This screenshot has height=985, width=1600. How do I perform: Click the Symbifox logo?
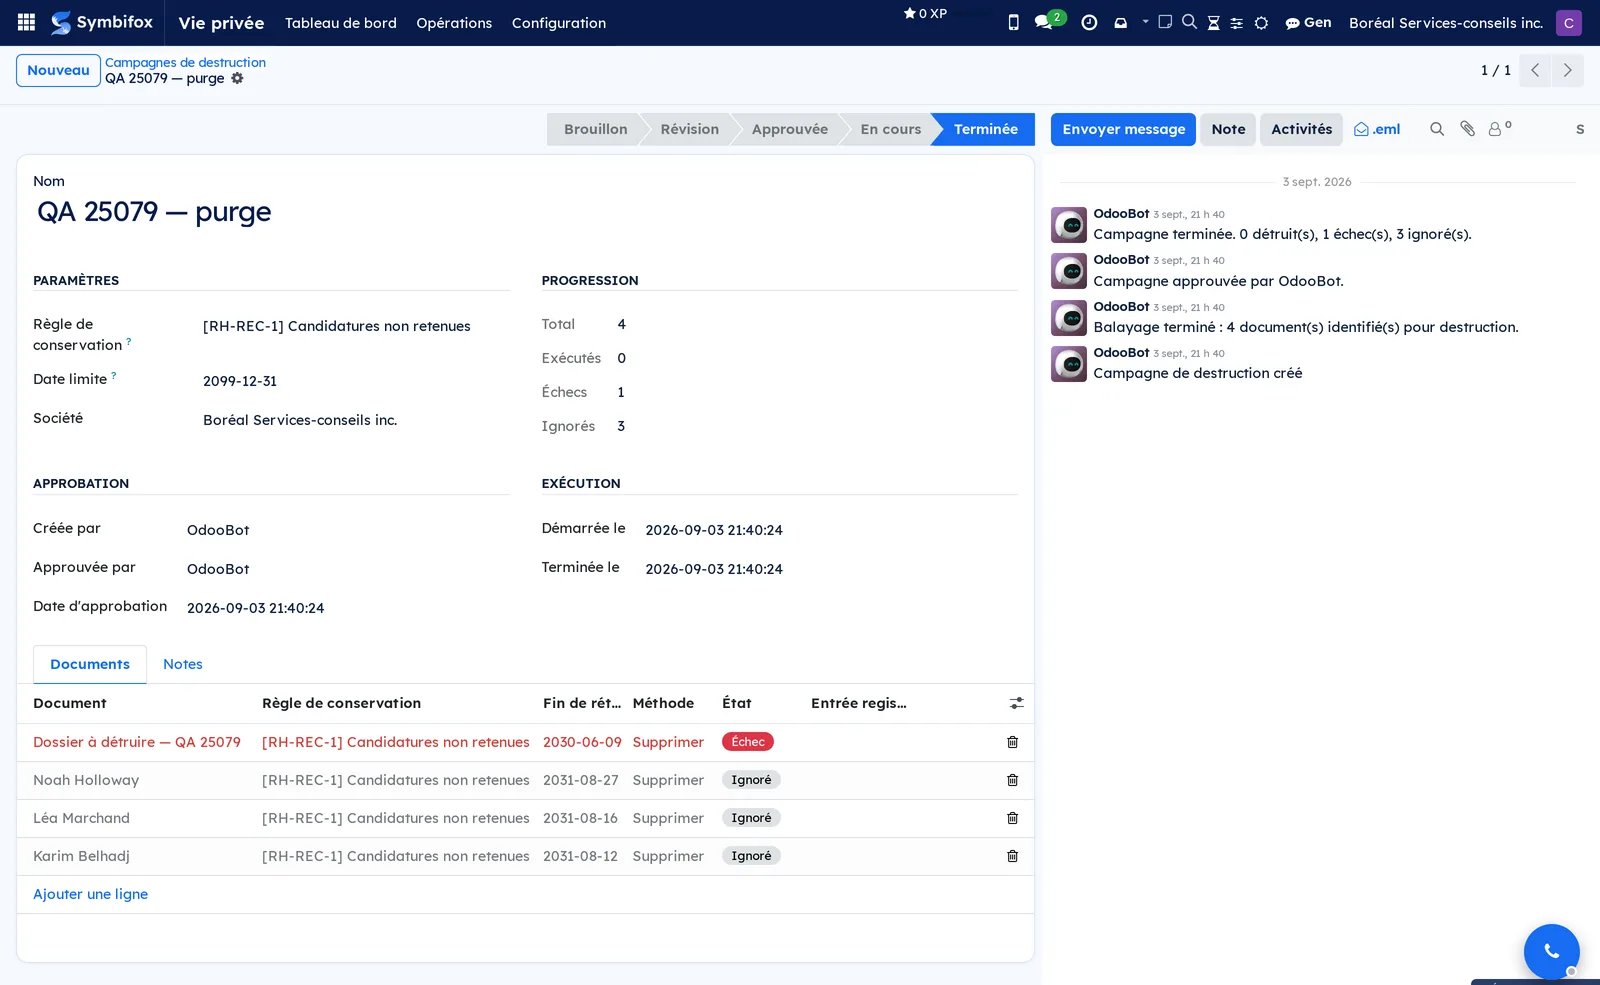[x=102, y=22]
